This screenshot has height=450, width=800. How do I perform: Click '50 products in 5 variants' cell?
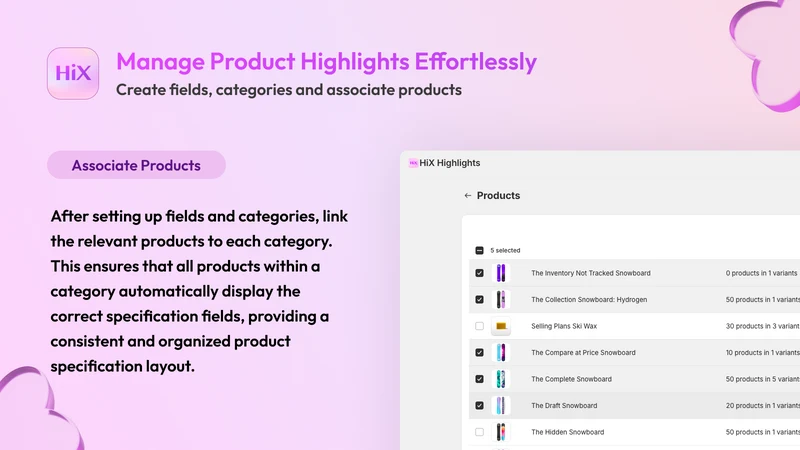pos(763,379)
